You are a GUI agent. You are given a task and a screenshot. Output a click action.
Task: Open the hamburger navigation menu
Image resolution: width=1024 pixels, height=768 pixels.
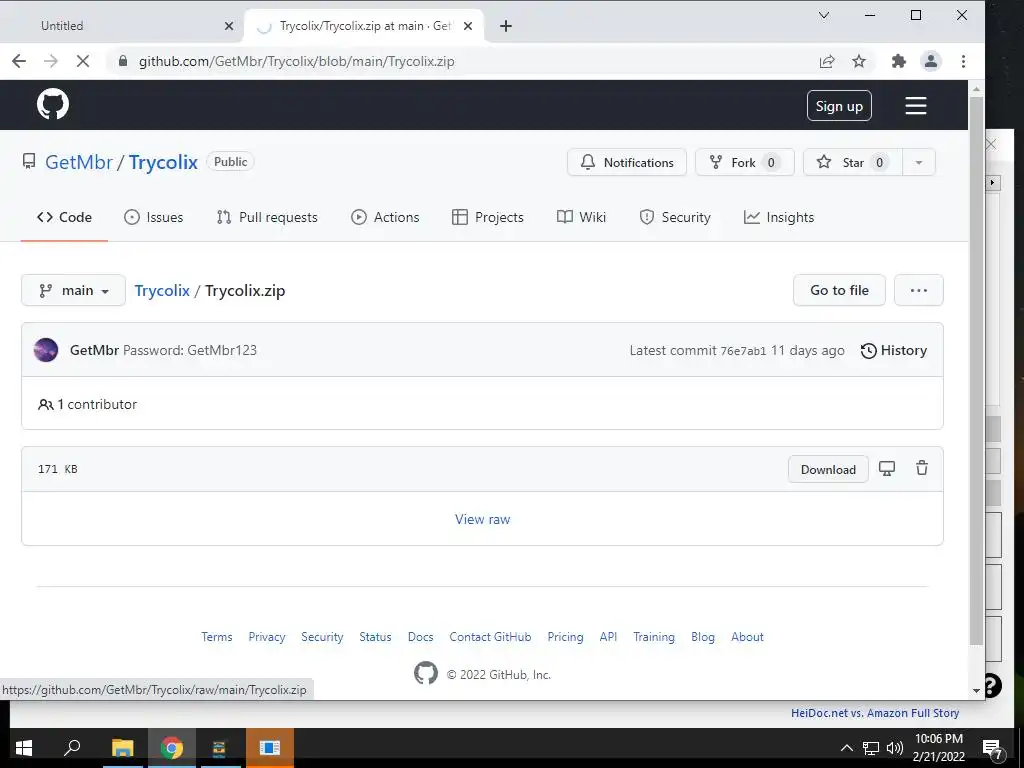click(x=916, y=106)
